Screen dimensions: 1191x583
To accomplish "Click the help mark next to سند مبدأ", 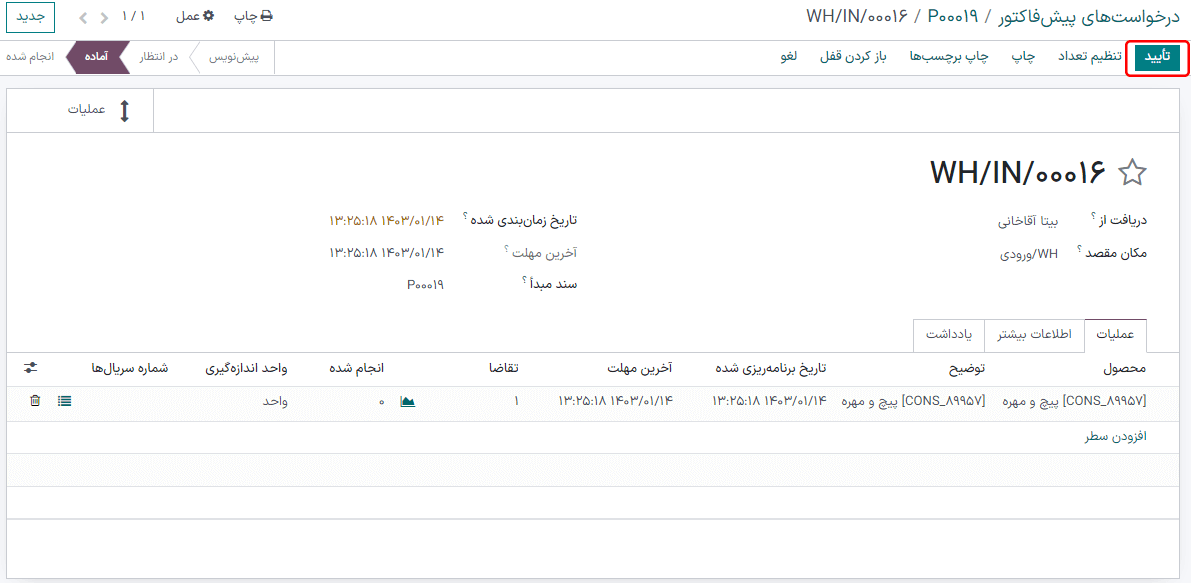I will (524, 279).
